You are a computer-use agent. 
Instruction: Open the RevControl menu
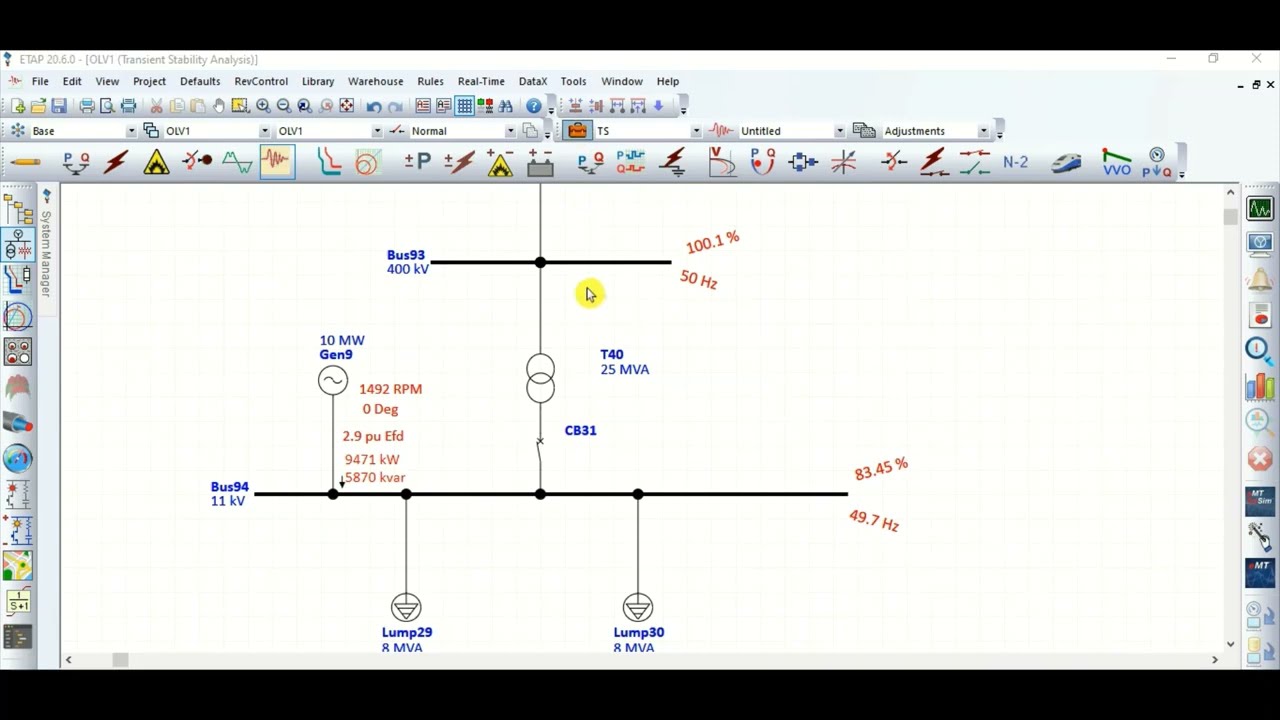[x=261, y=81]
